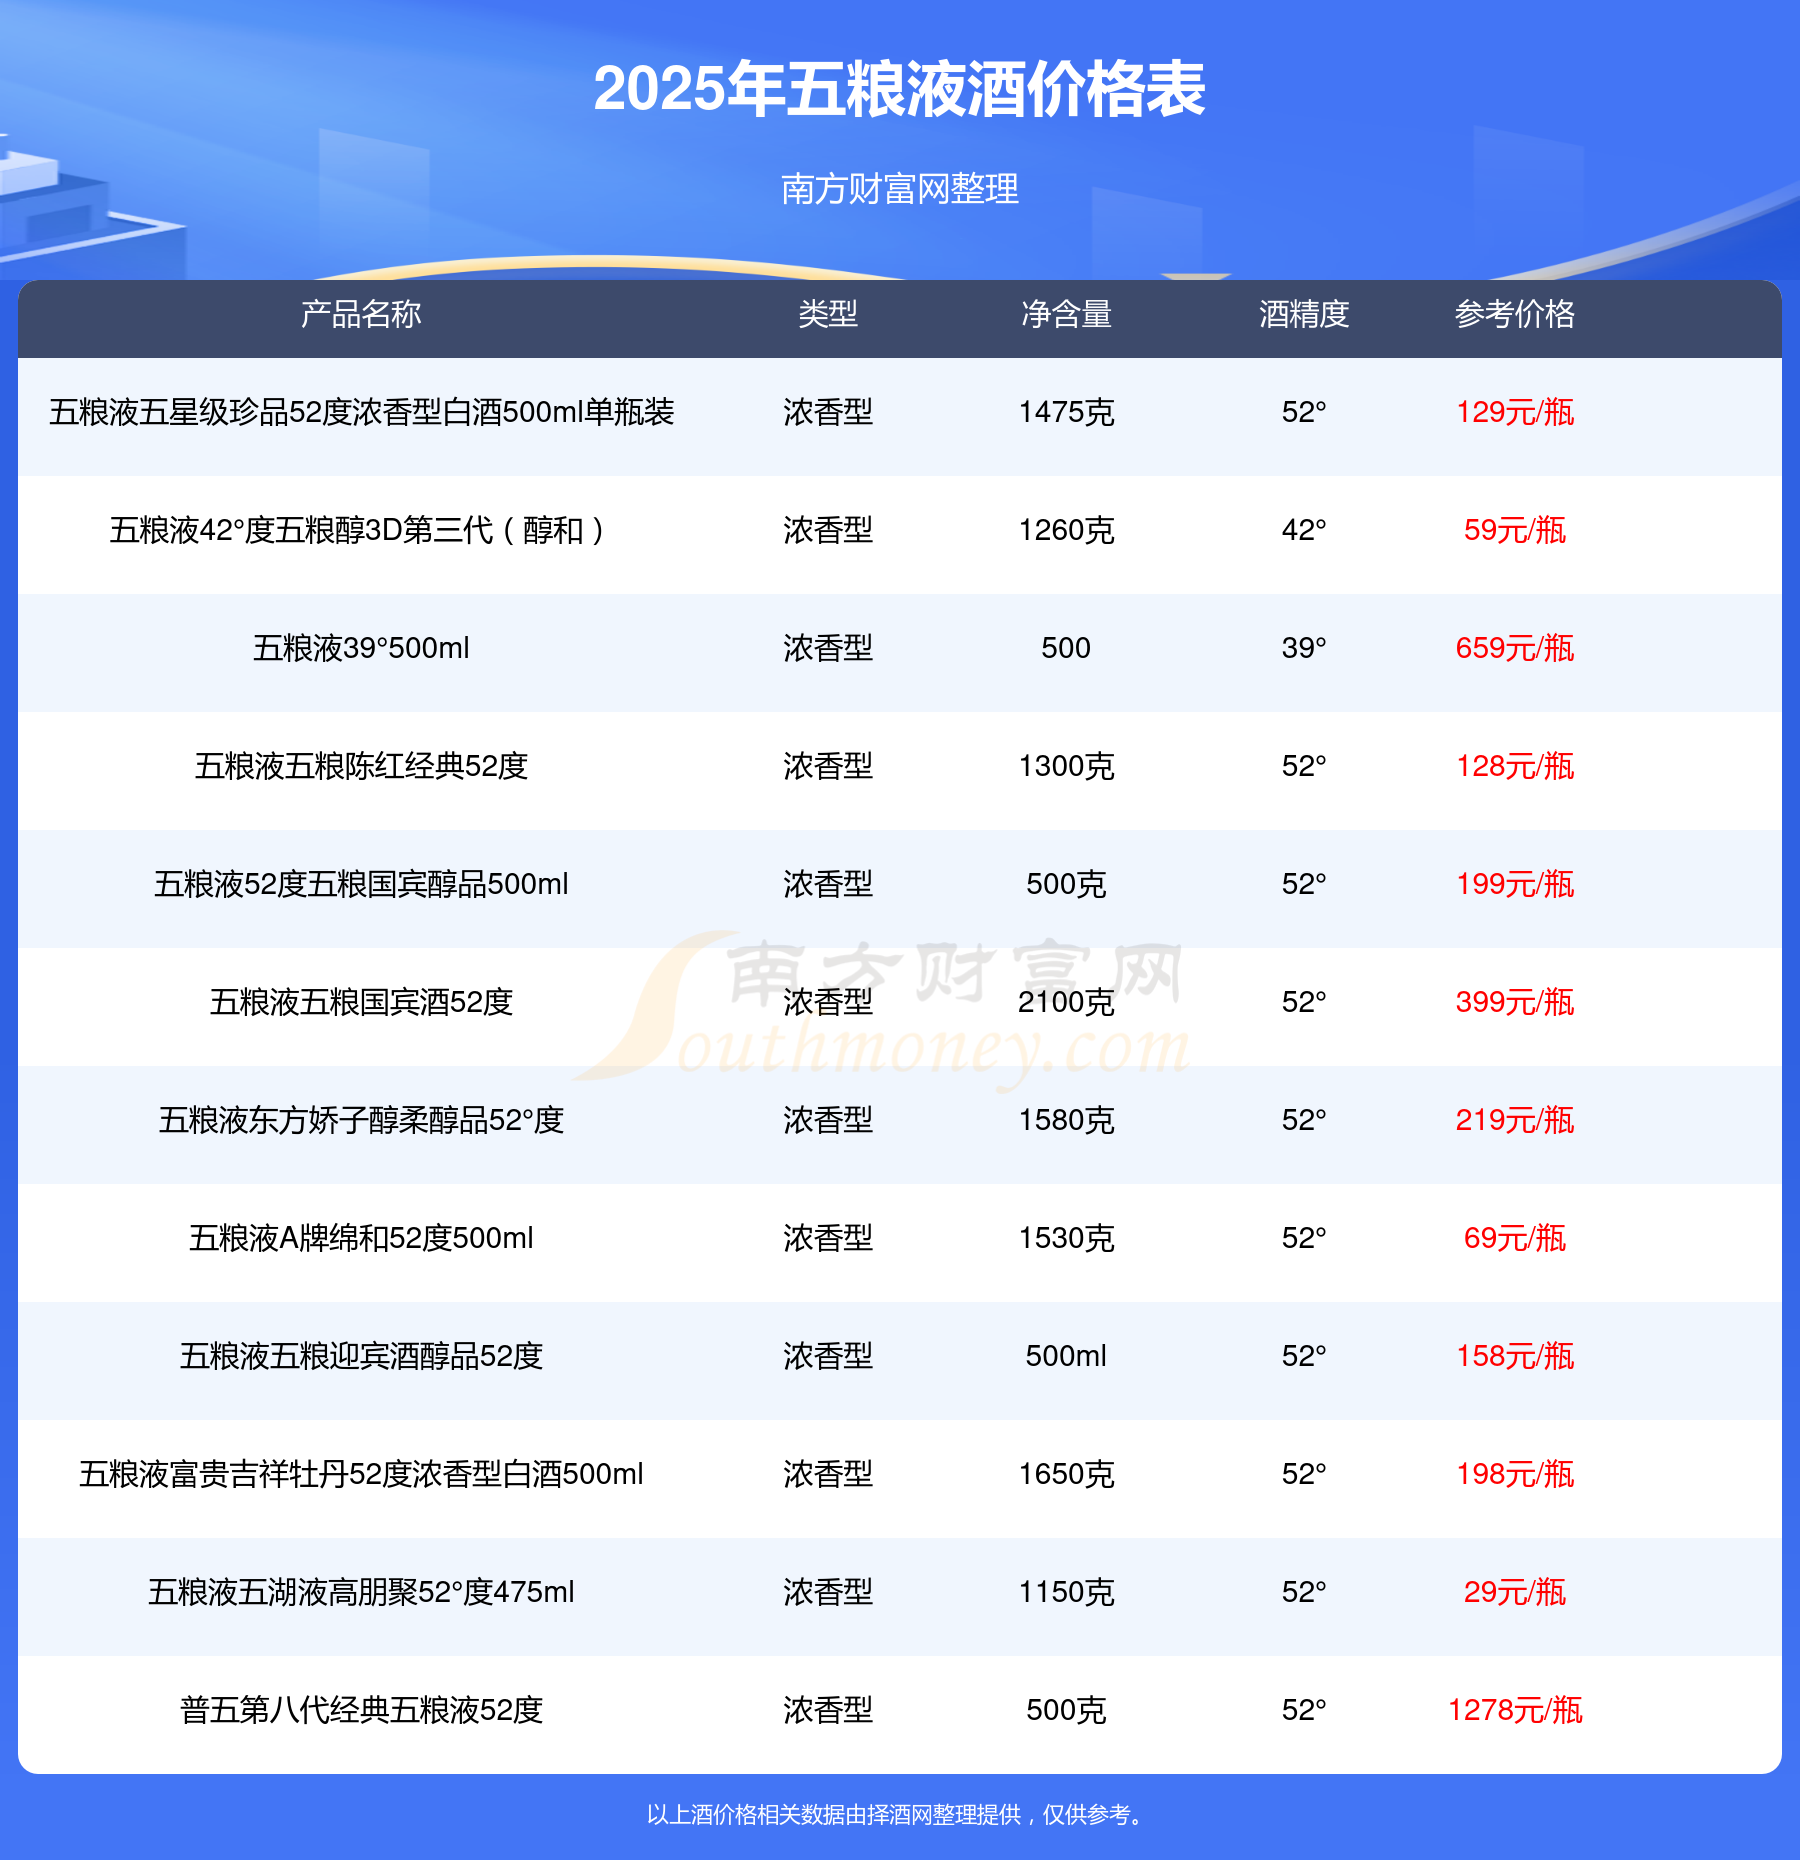The width and height of the screenshot is (1800, 1860).
Task: Click 500克 in the 五粮国宾醇品 row
Action: (x=1066, y=884)
